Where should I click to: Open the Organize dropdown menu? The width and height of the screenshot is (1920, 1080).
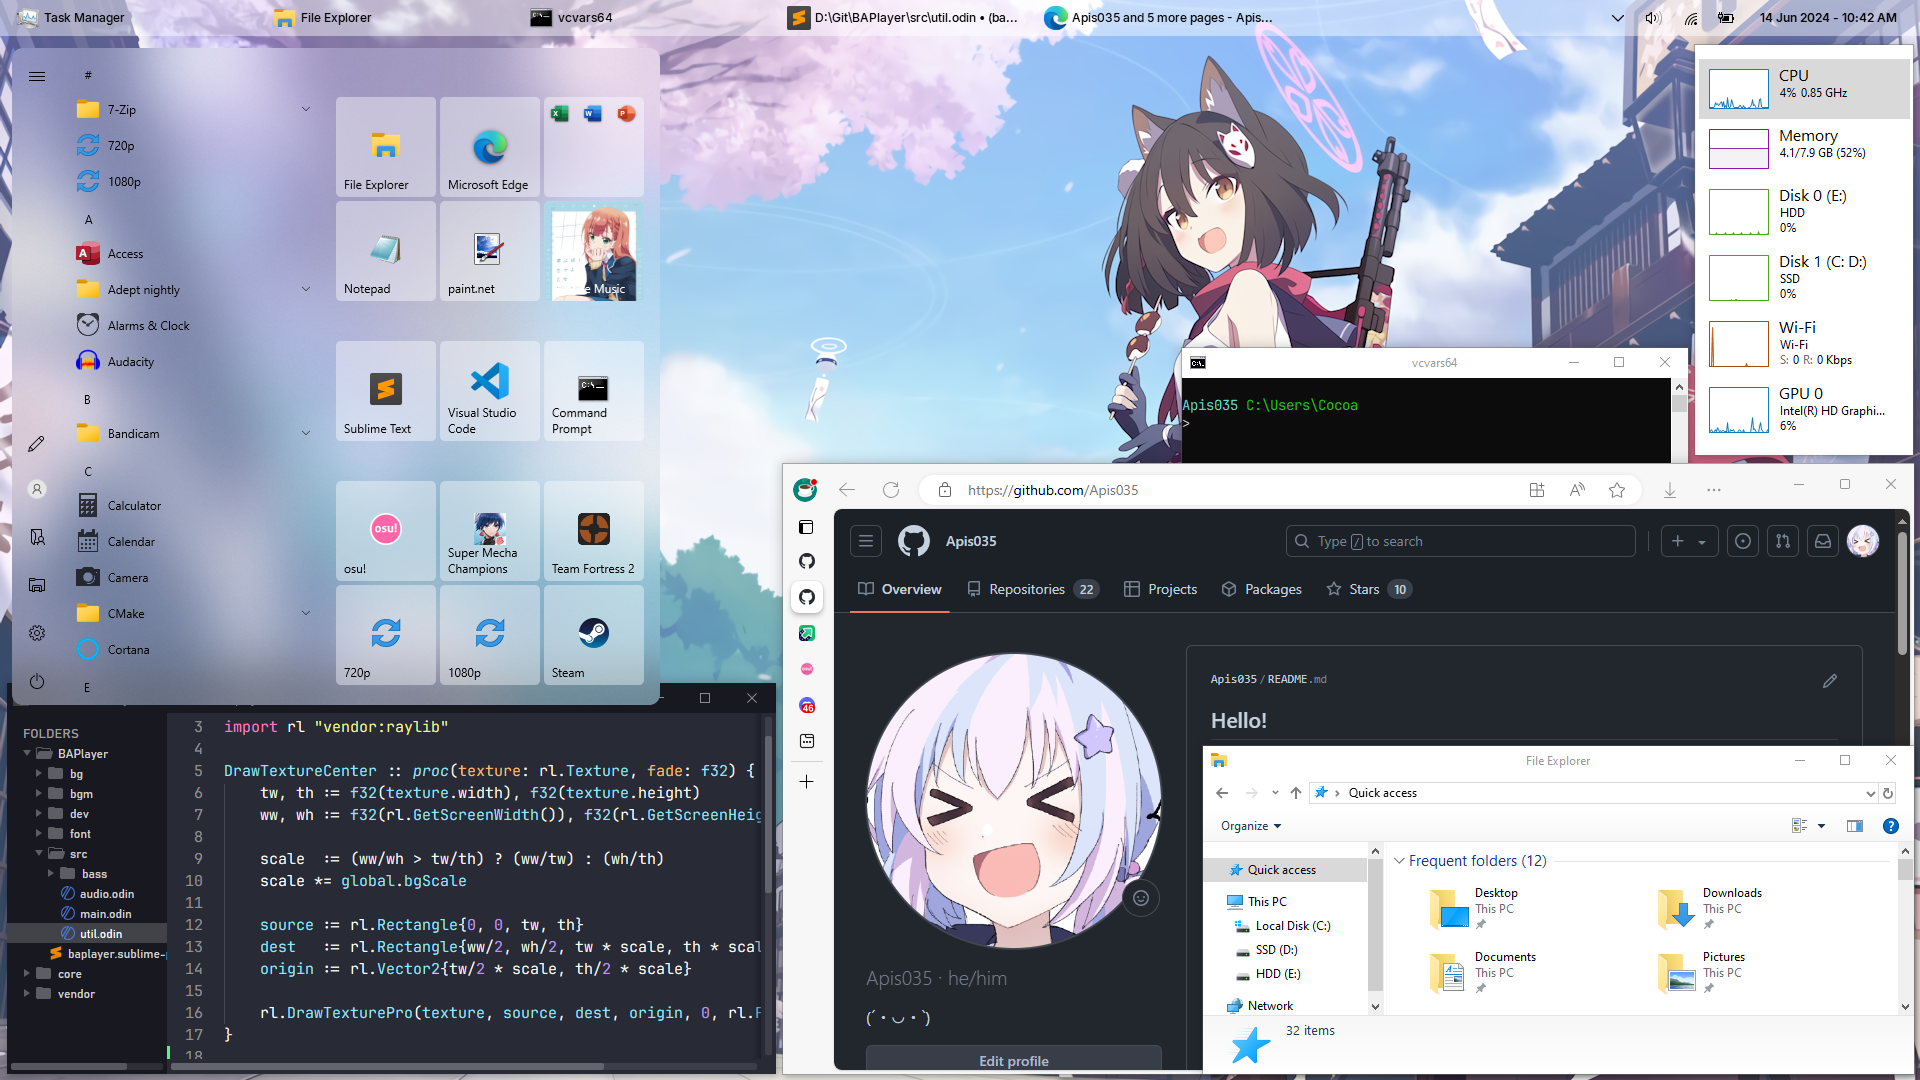[1250, 826]
